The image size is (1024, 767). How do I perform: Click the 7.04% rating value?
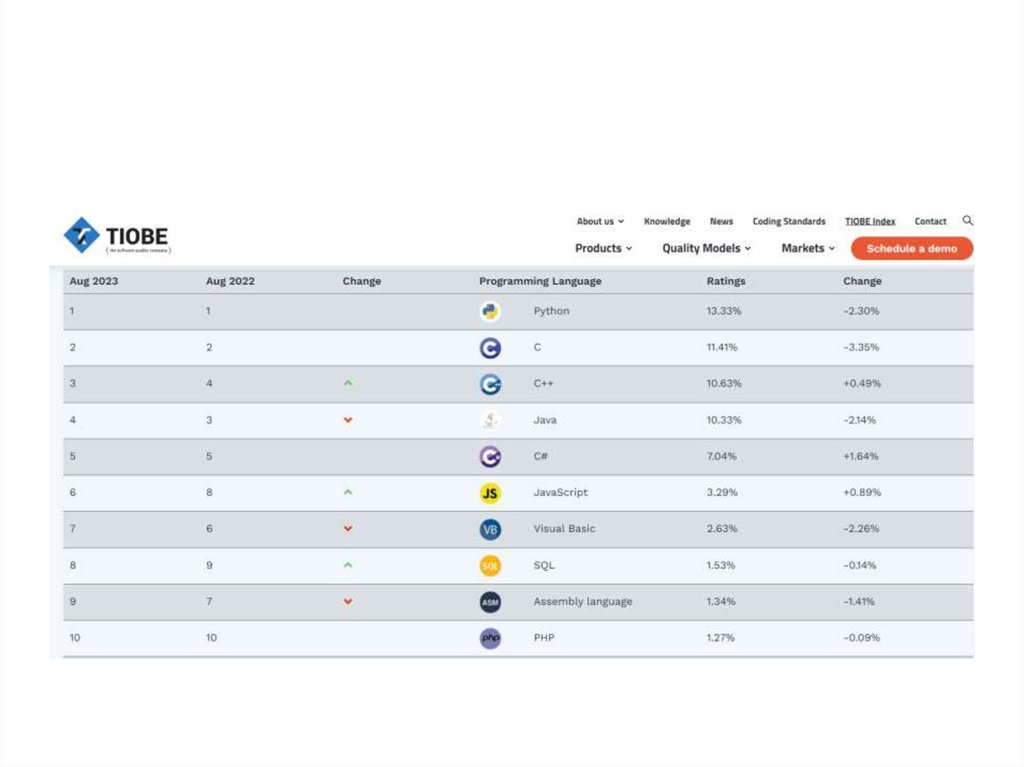[x=721, y=456]
